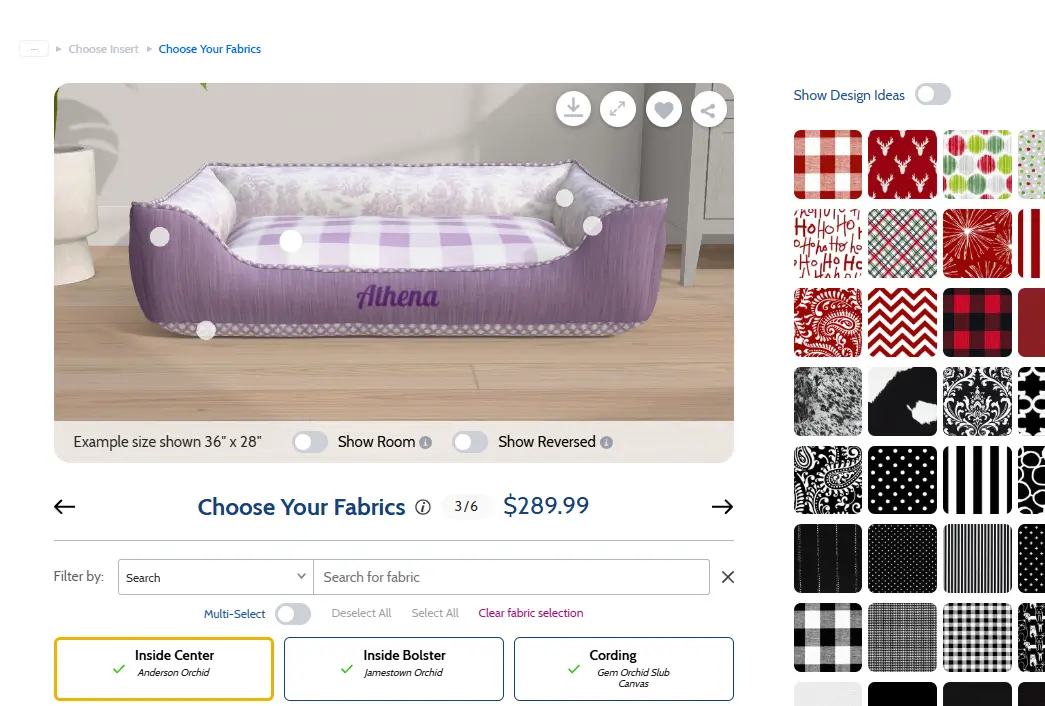The image size is (1045, 706).
Task: Turn on Show Design Ideas
Action: 932,95
